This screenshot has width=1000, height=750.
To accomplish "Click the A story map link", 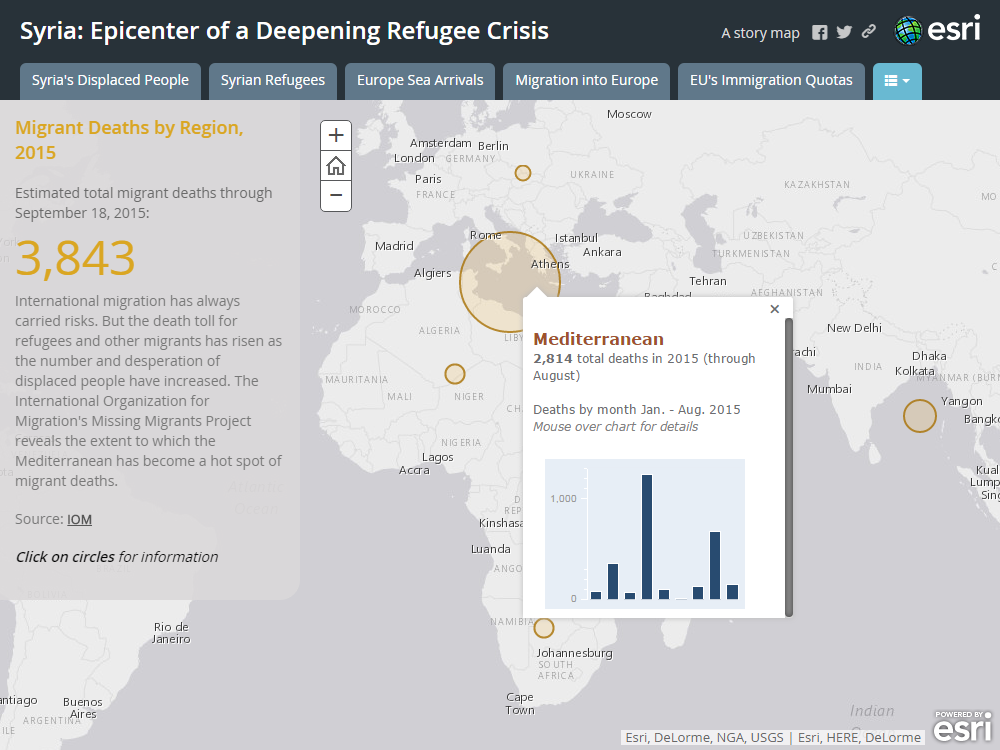I will [760, 33].
